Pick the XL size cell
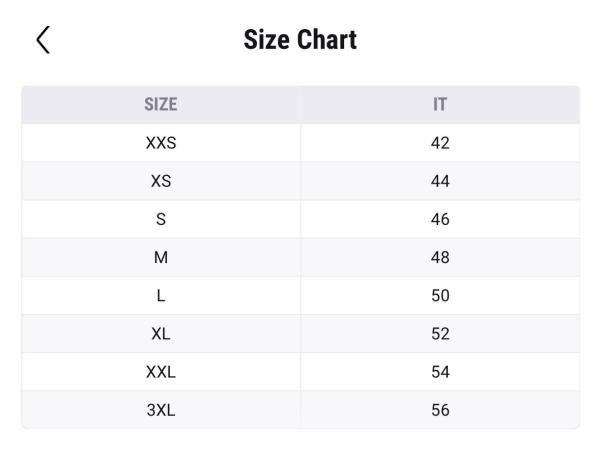 point(161,333)
